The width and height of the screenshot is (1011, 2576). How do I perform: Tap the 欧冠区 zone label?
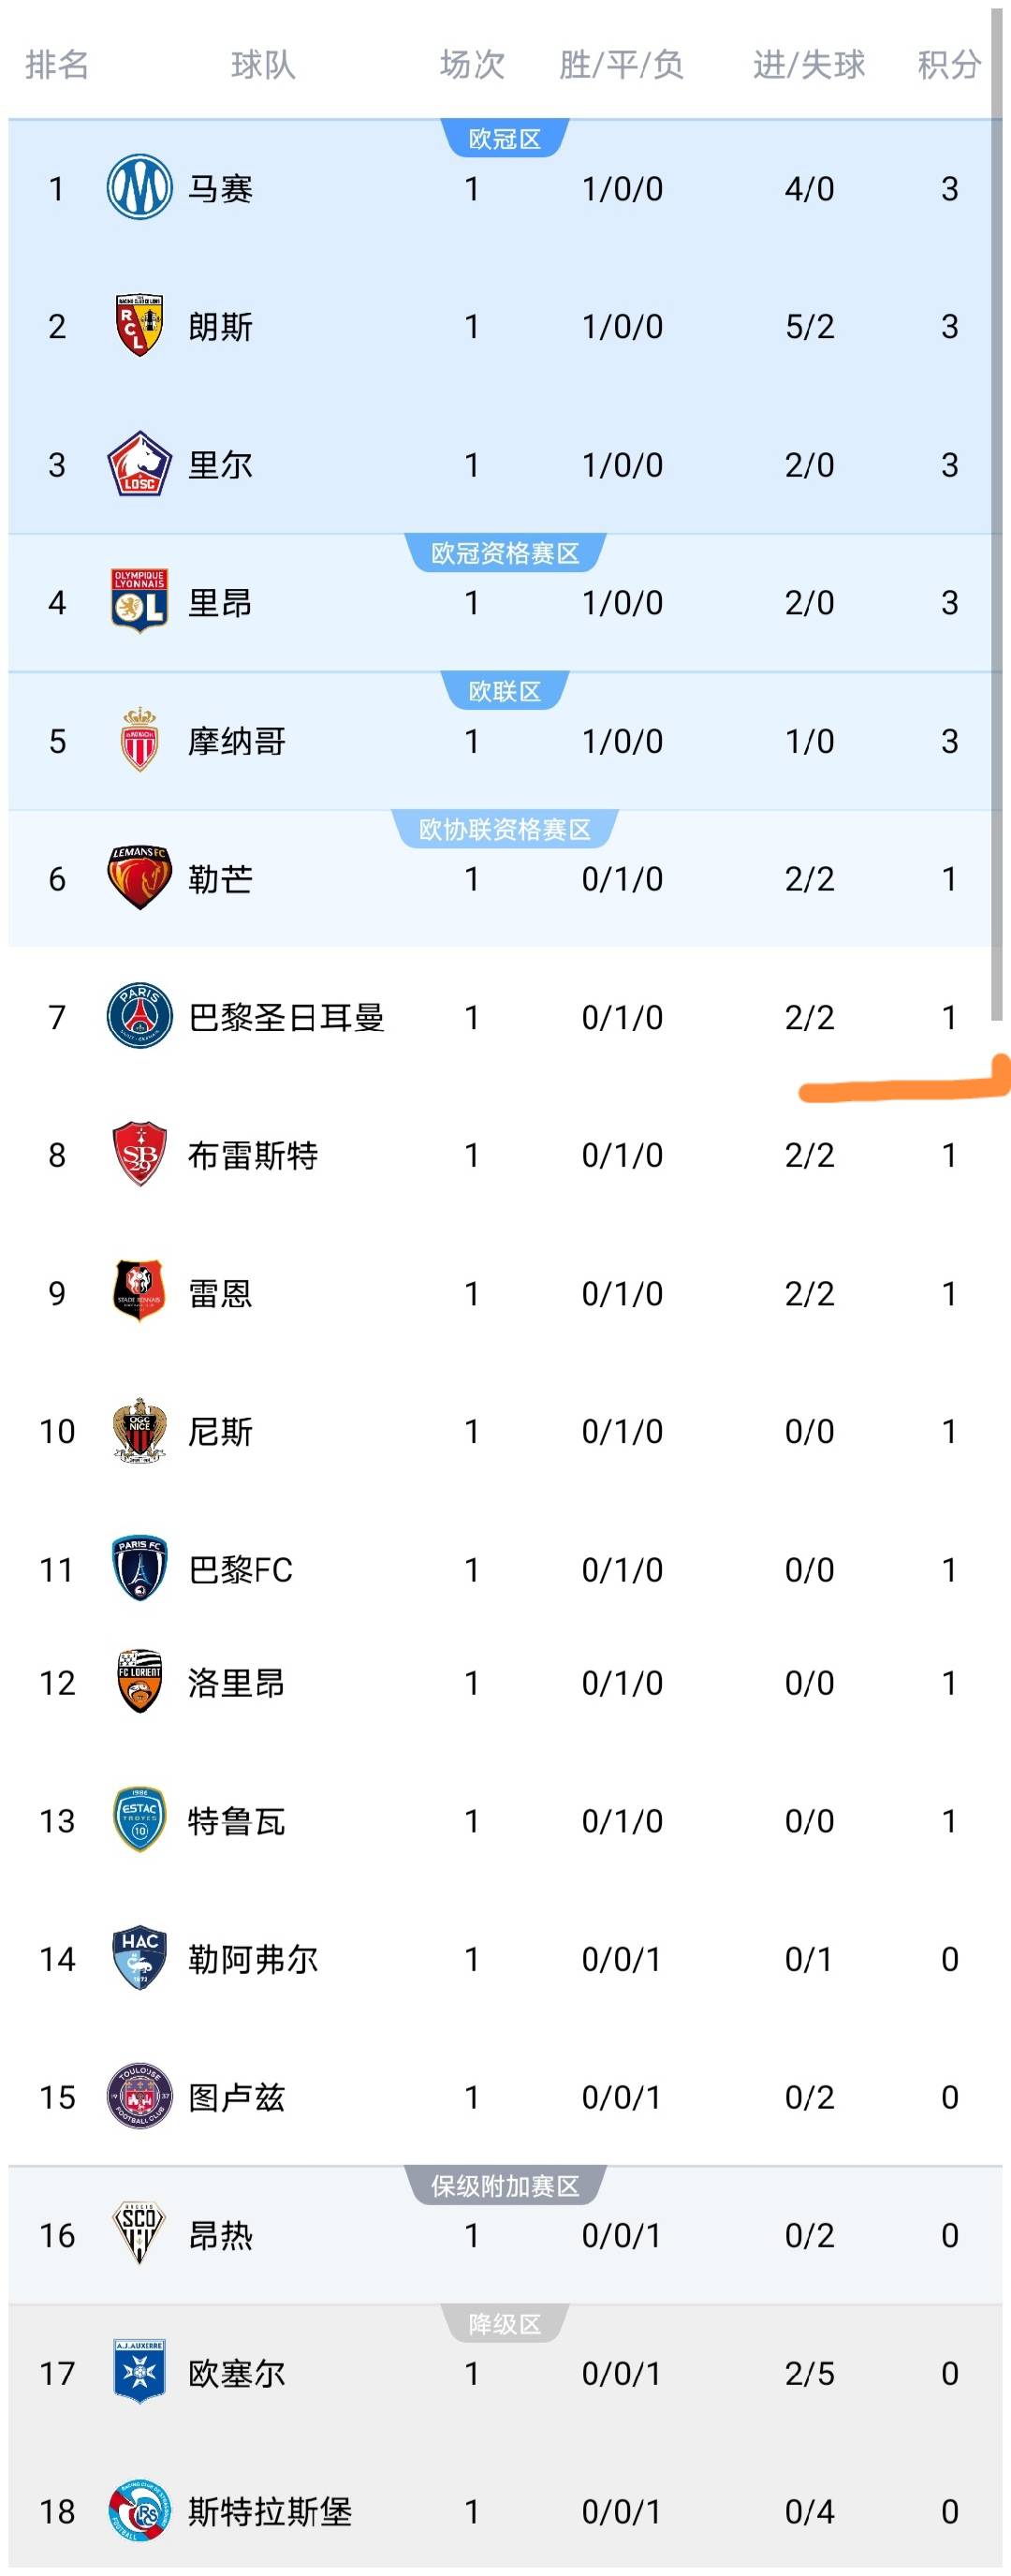pyautogui.click(x=505, y=139)
